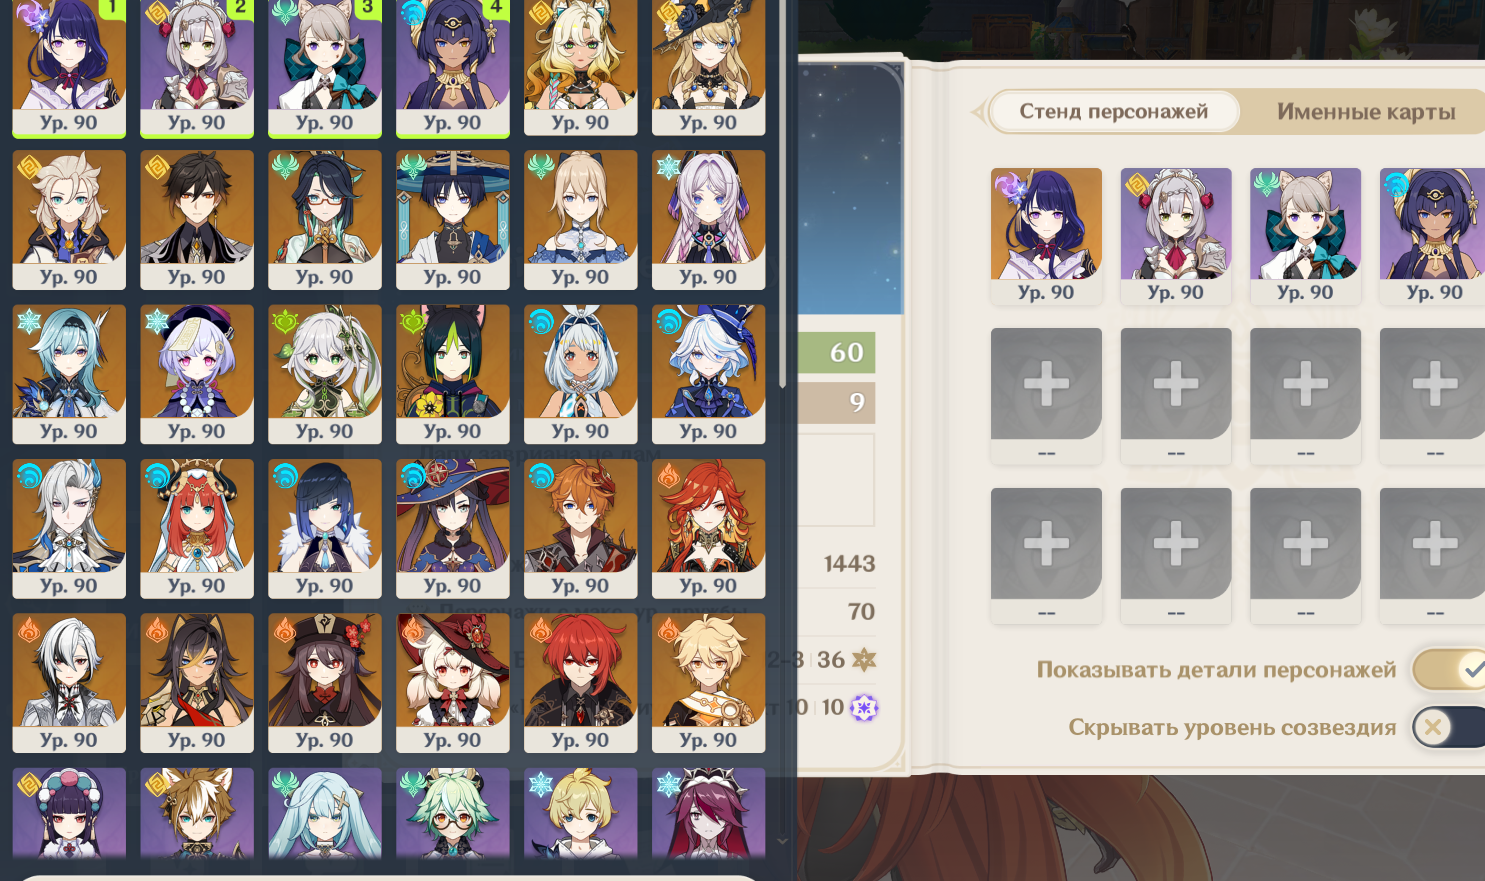Image resolution: width=1485 pixels, height=881 pixels.
Task: Enable 'Скрывать уровень созвездия' switch
Action: point(1449,727)
